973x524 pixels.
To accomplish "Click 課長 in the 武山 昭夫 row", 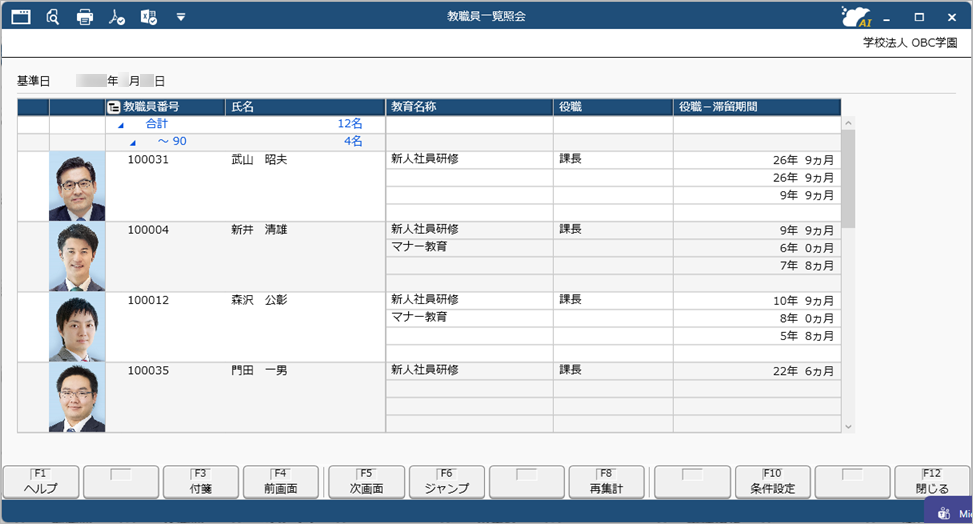I will (x=570, y=159).
